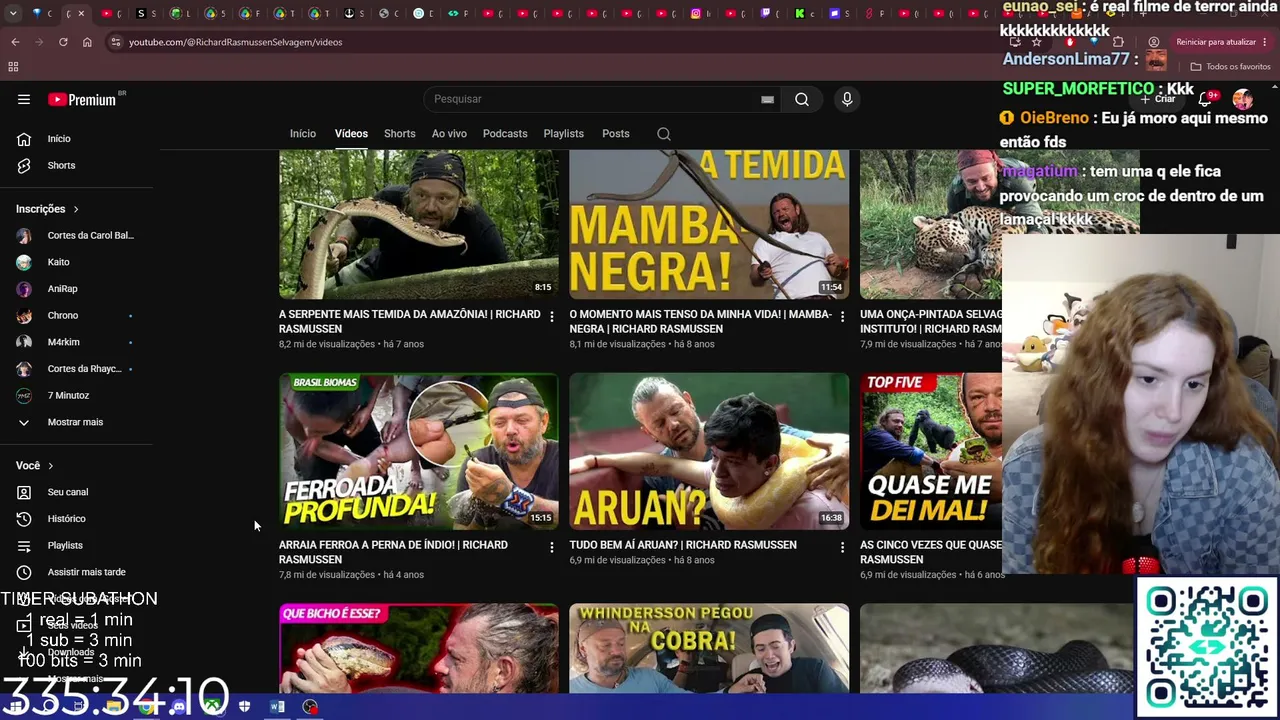Screen dimensions: 1280x720
Task: Open the tab search dropdown arrow
Action: (14, 13)
